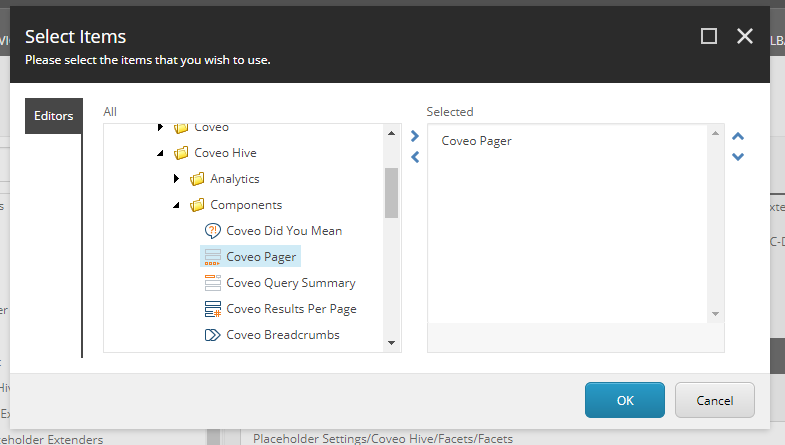Select Coveo Pager in Selected list

click(476, 141)
